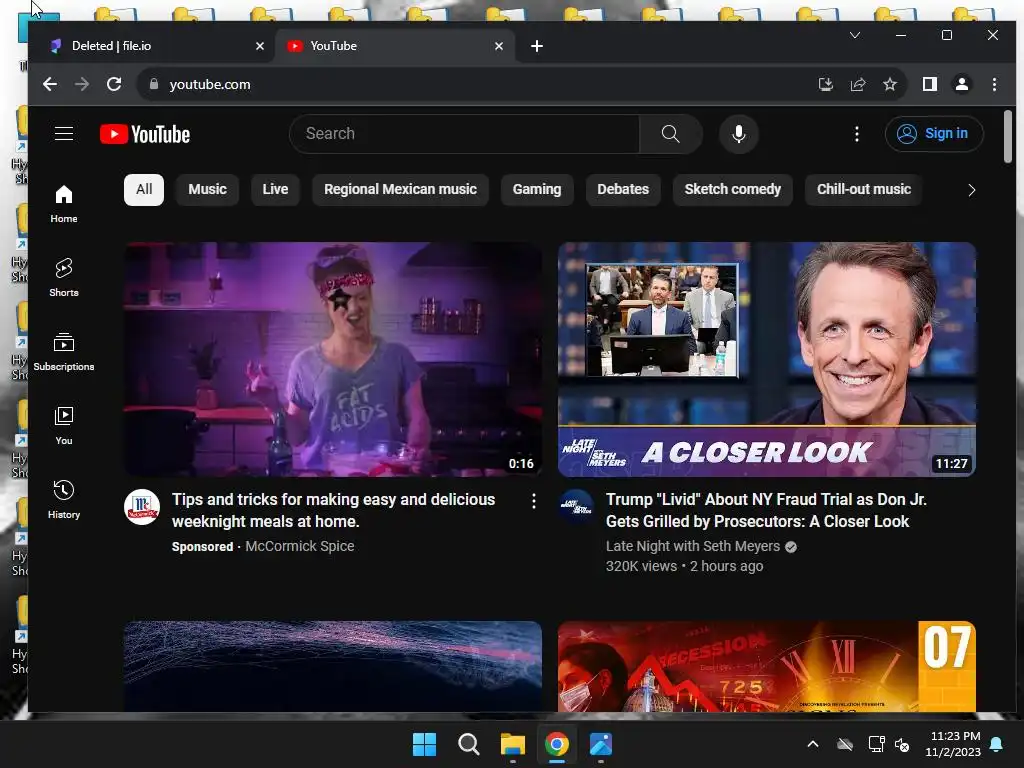Filter by Live chip
1024x768 pixels.
275,189
